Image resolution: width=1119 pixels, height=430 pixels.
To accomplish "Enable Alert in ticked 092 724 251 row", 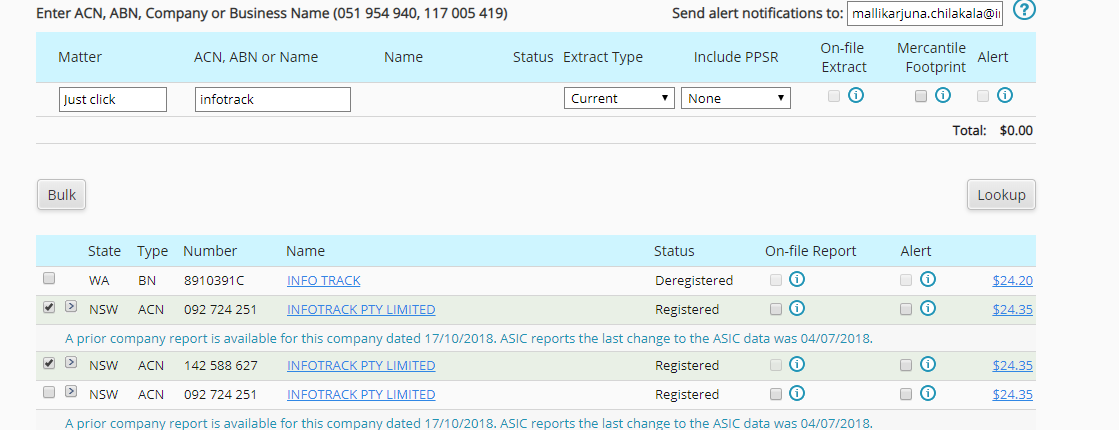I will coord(906,309).
